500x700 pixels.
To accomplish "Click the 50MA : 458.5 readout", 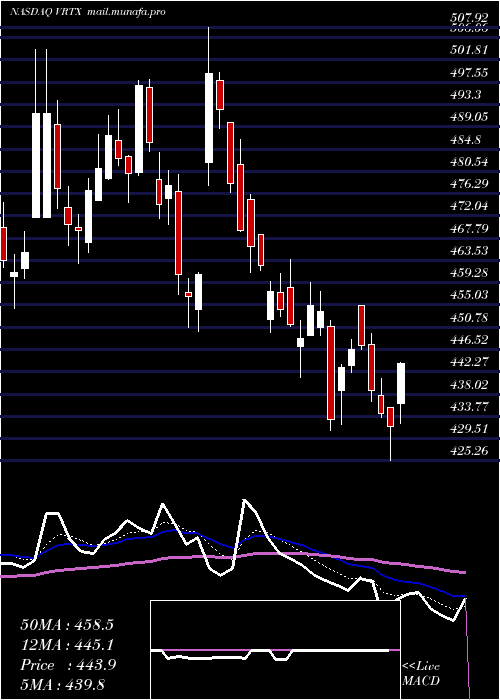I will pyautogui.click(x=67, y=625).
